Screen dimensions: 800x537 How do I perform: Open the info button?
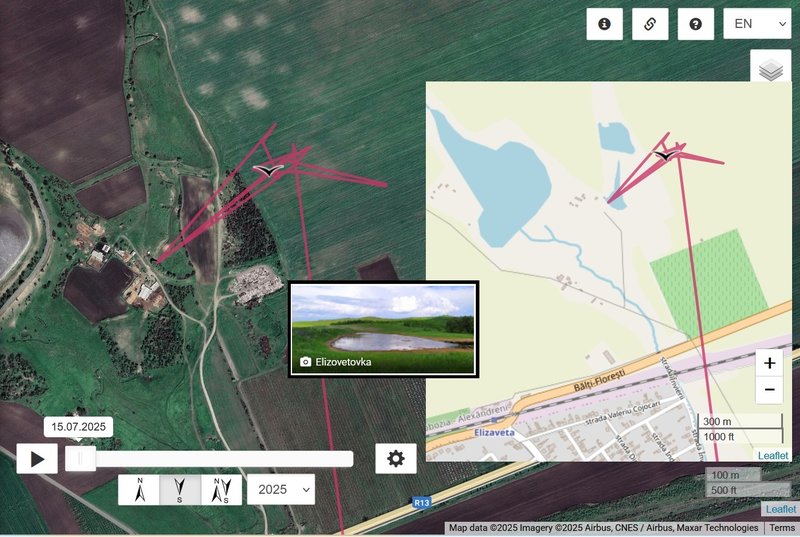click(605, 24)
